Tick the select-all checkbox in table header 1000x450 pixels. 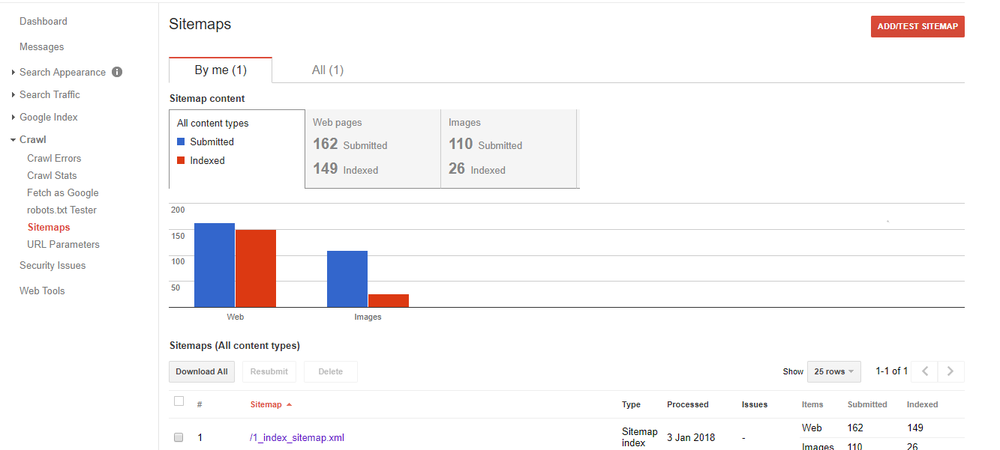pos(179,402)
